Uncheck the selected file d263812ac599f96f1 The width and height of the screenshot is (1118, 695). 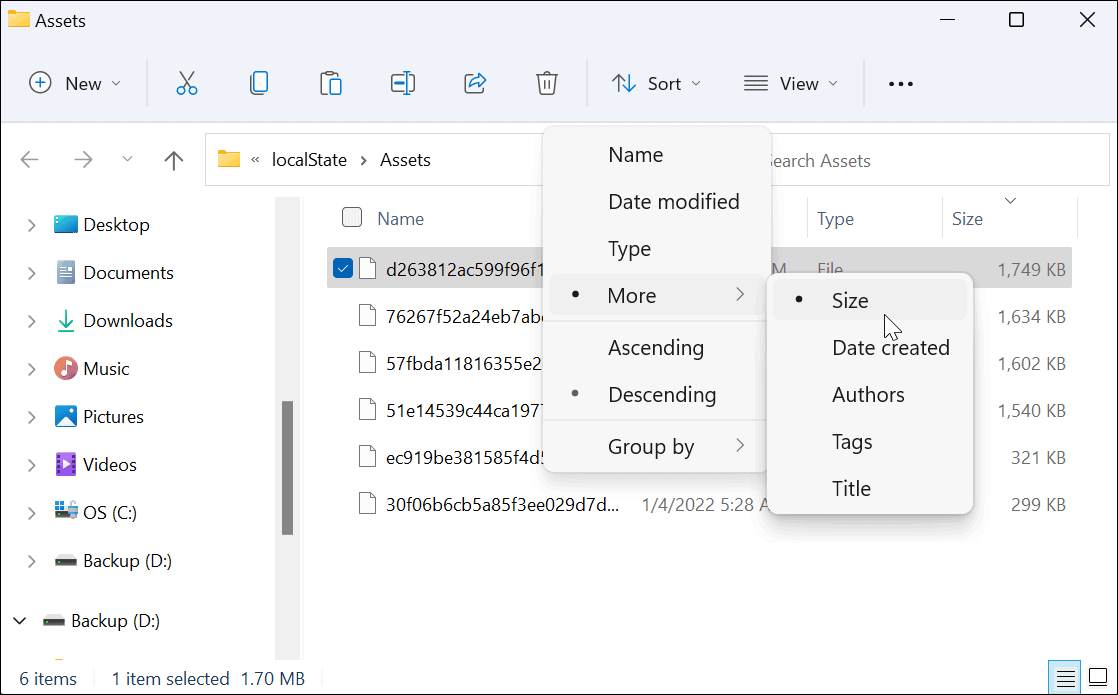(x=343, y=268)
